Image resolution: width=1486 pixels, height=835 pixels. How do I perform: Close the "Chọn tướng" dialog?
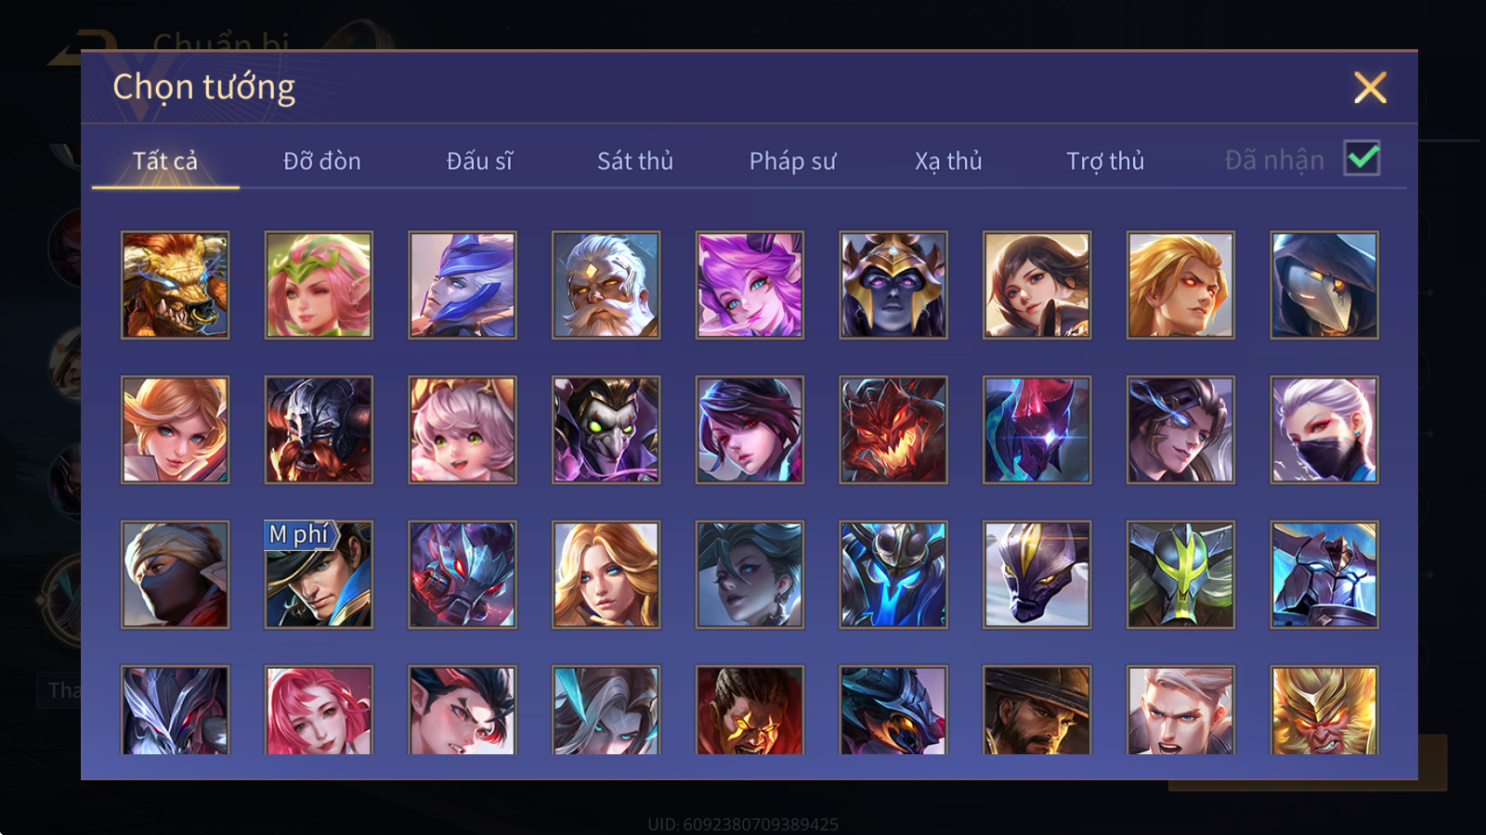[x=1370, y=87]
